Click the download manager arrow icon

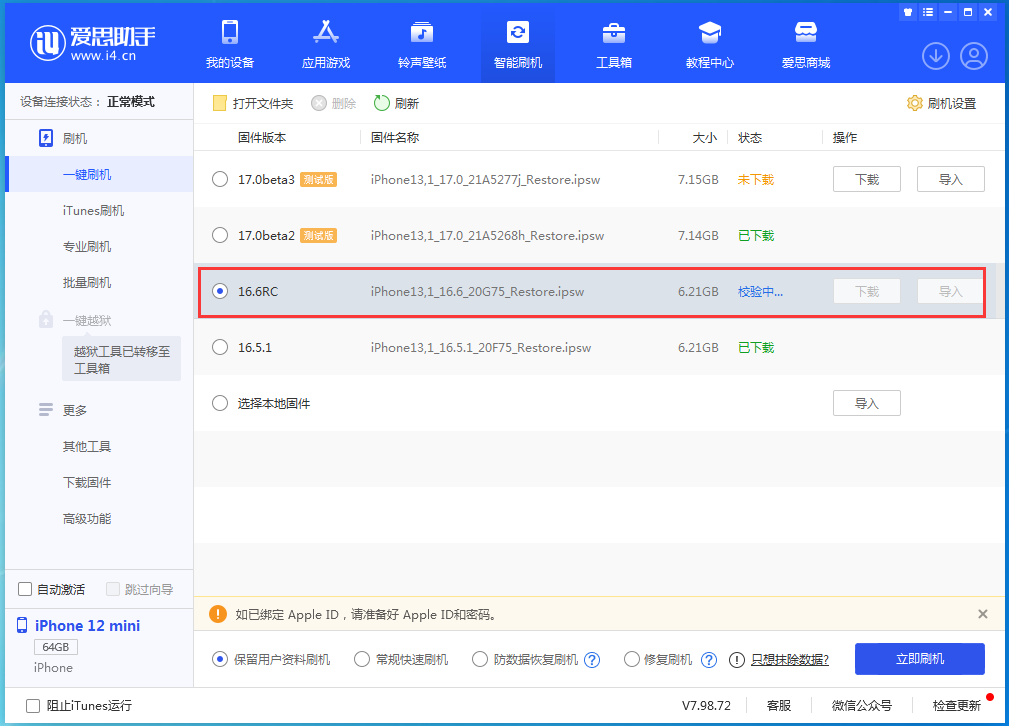point(936,56)
